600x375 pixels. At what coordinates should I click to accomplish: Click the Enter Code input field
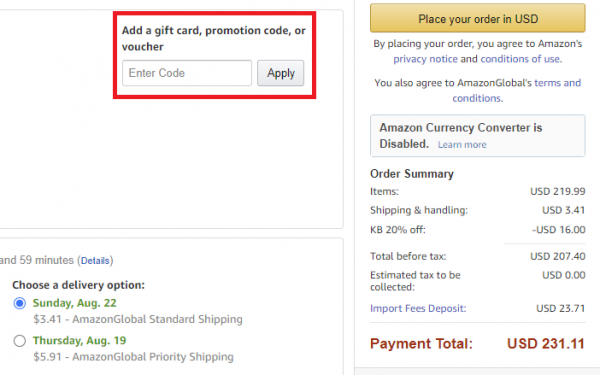click(x=187, y=73)
